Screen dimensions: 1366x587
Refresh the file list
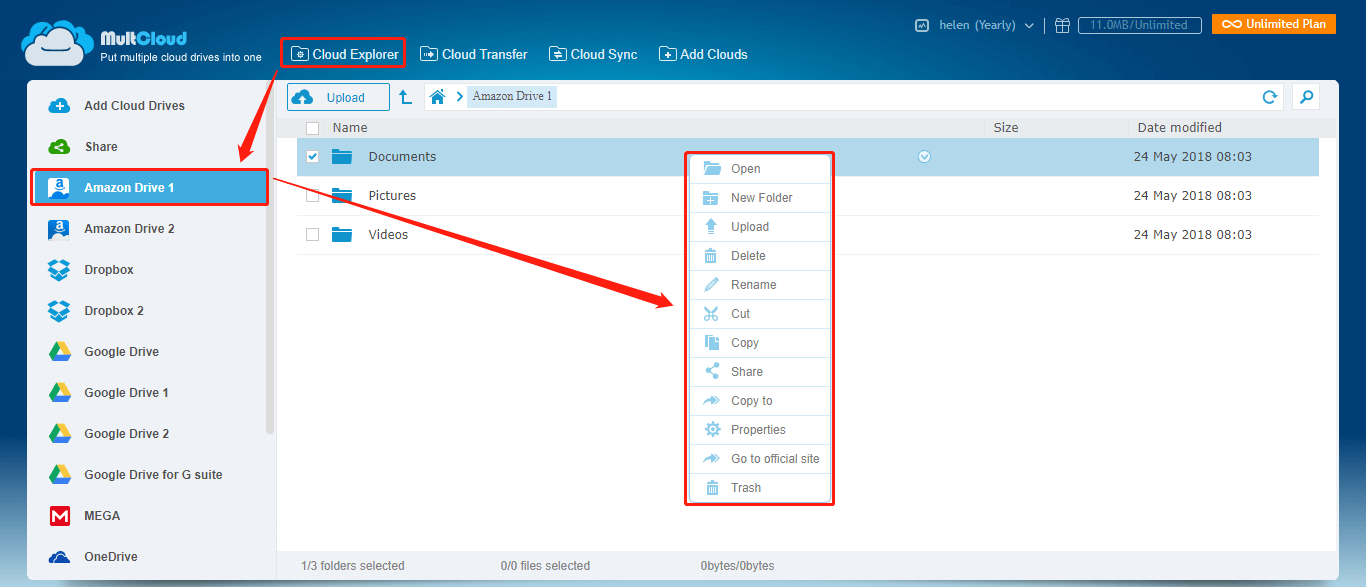[1269, 97]
